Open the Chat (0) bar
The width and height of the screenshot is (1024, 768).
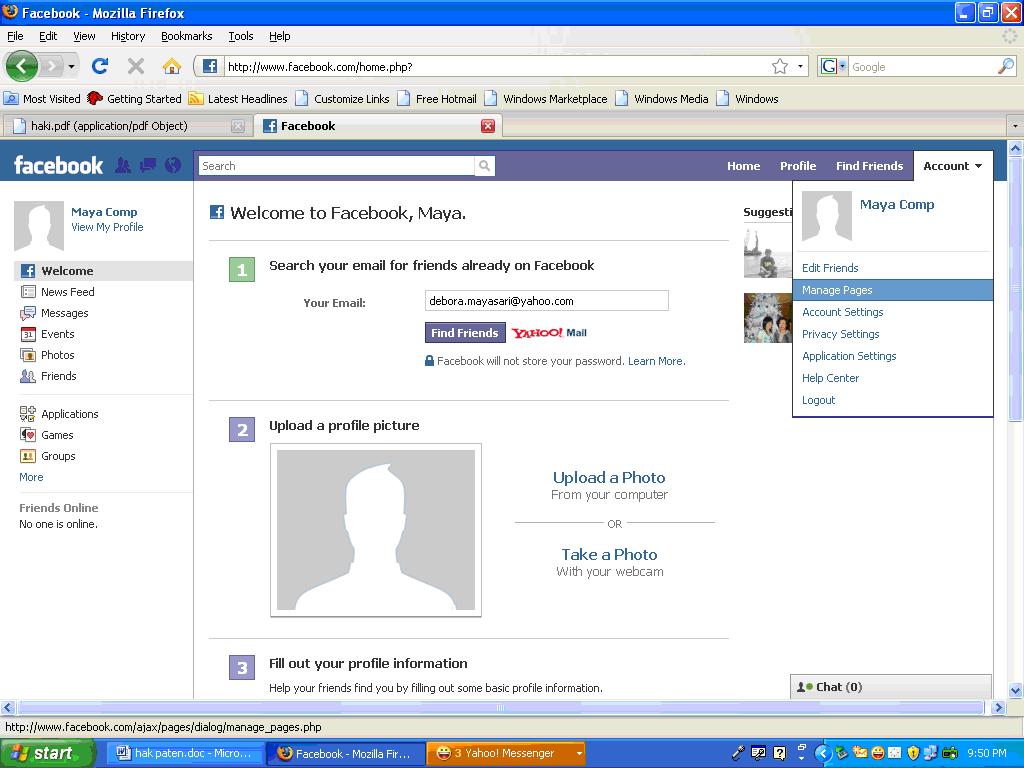coord(891,686)
